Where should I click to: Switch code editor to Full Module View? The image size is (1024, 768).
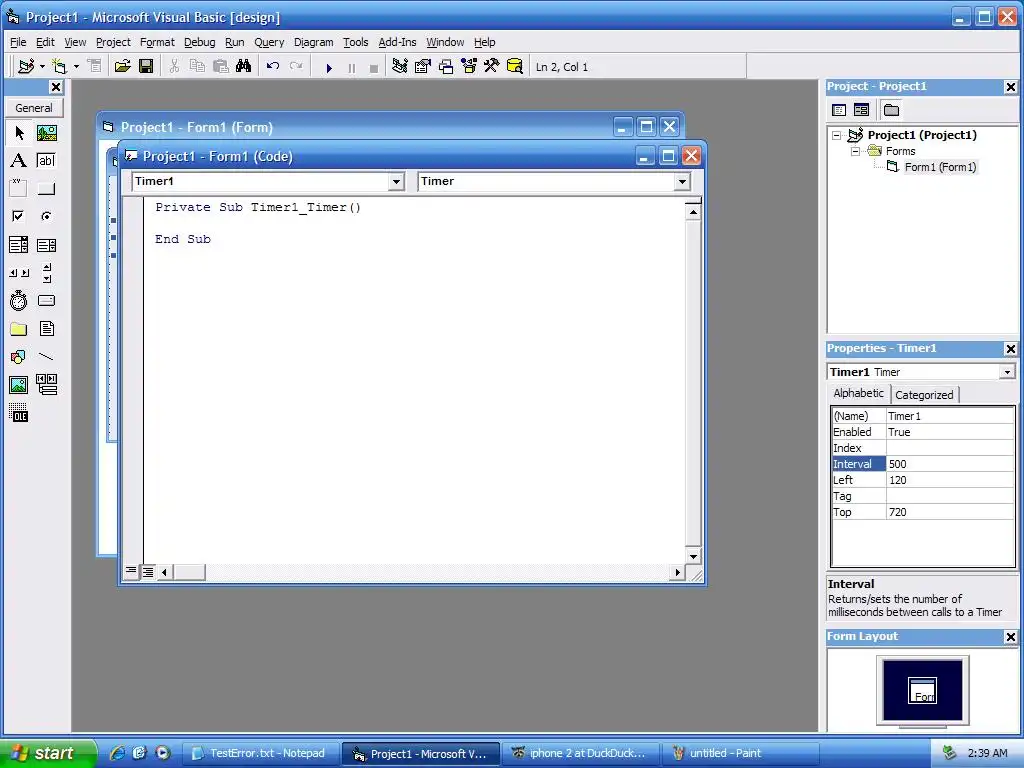tap(148, 572)
